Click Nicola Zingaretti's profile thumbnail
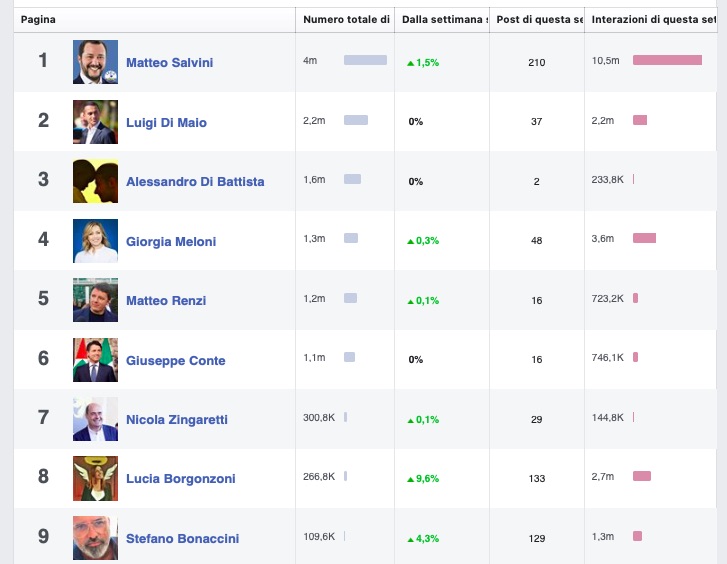The width and height of the screenshot is (727, 564). 95,419
